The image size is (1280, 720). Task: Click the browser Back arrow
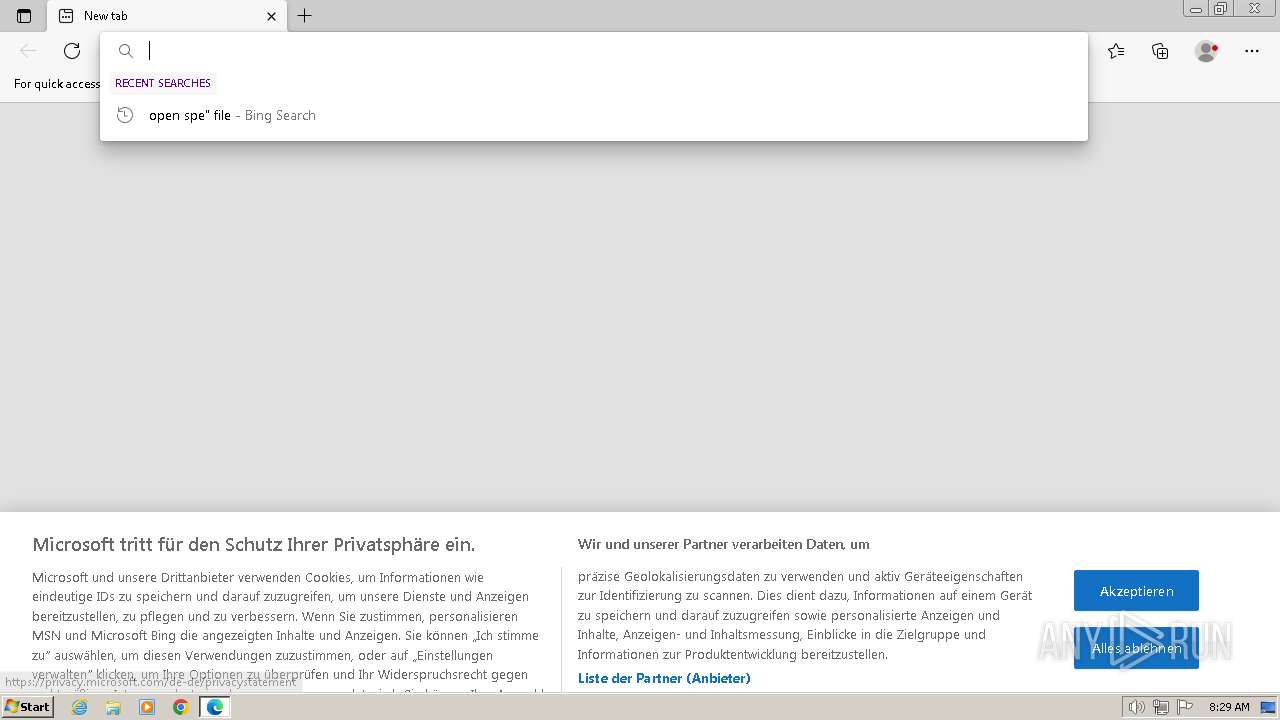point(28,51)
